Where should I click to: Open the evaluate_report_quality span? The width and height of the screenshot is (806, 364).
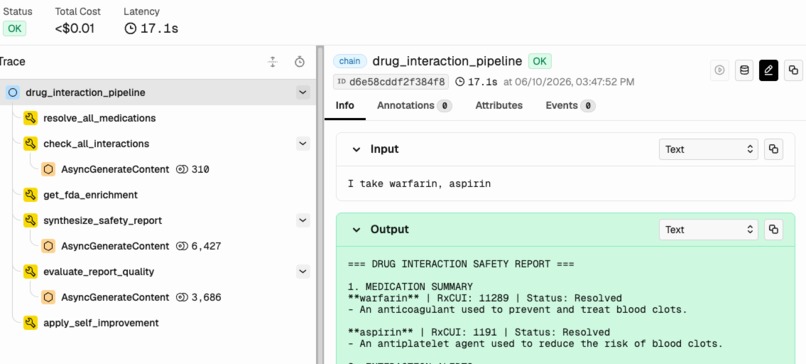tap(99, 271)
